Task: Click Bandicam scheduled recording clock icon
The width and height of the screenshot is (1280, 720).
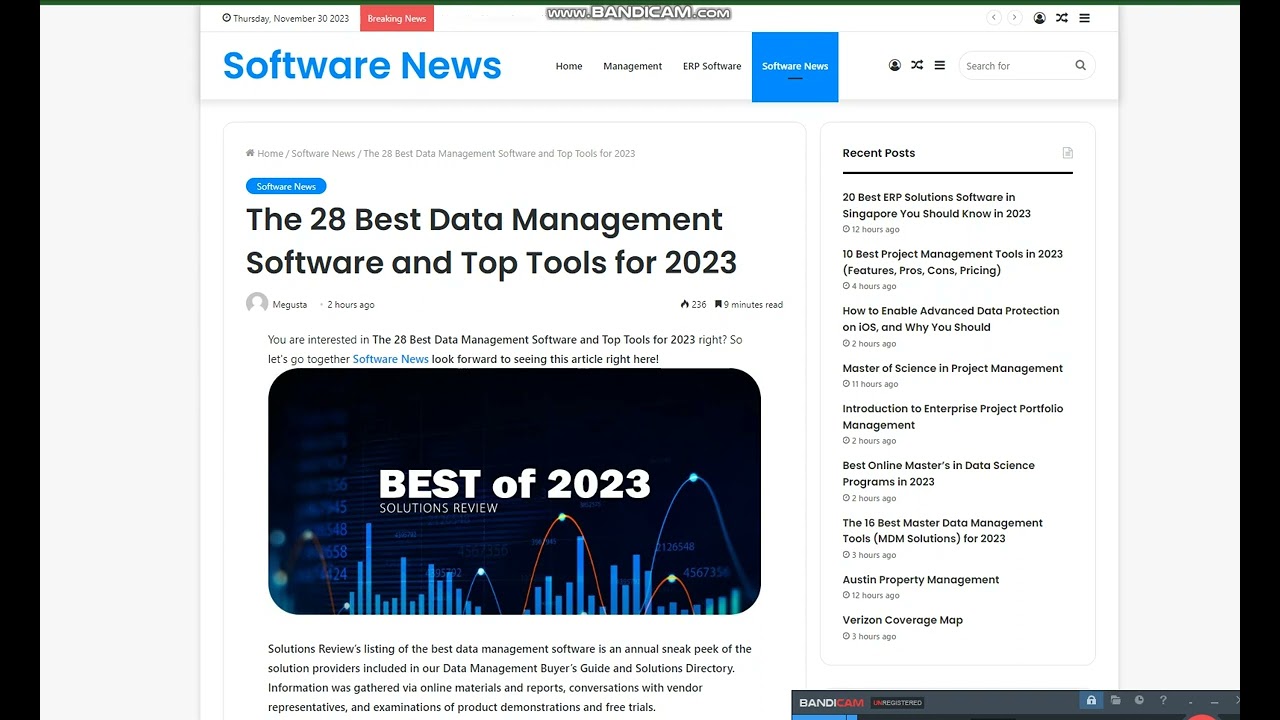Action: click(x=1139, y=701)
